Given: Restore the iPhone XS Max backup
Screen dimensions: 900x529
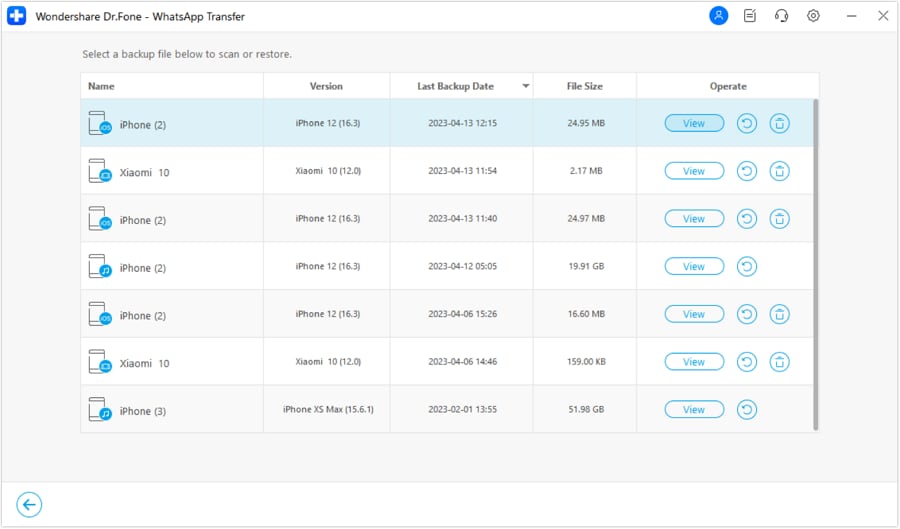Looking at the screenshot, I should [x=746, y=409].
